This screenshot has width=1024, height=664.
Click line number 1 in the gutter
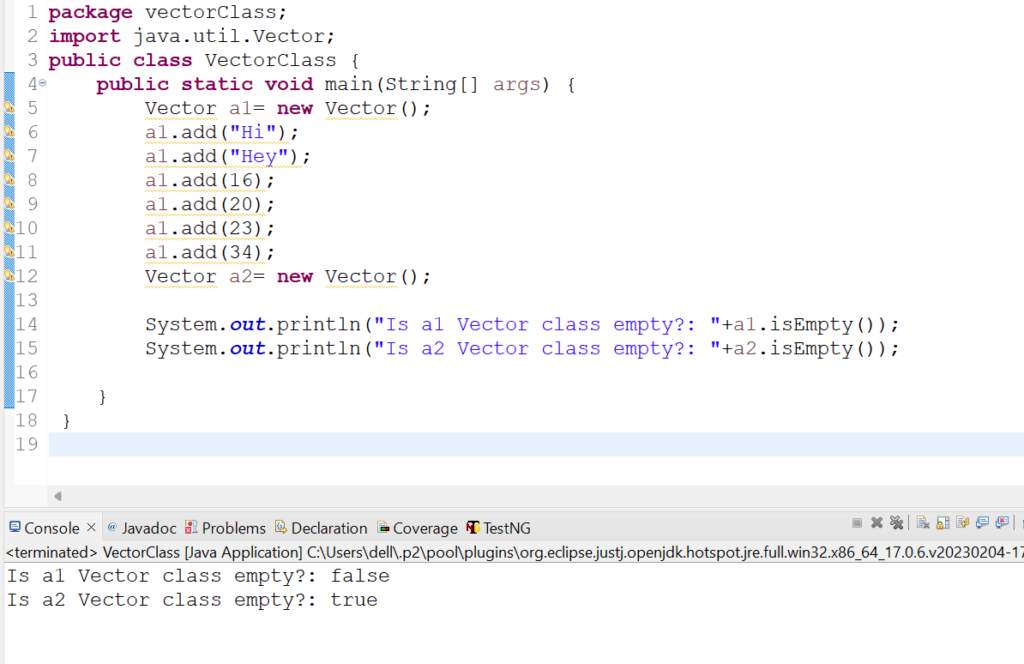point(32,12)
